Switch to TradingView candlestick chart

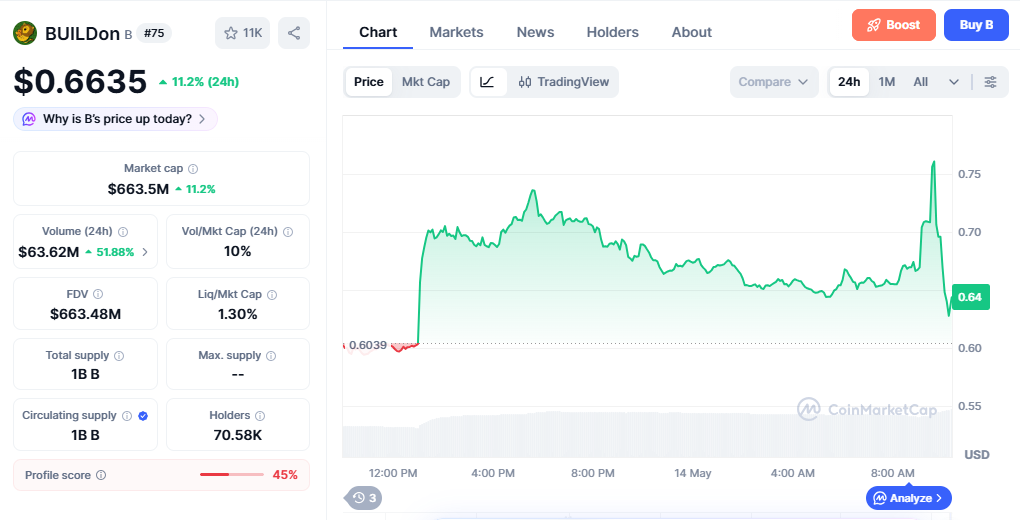point(563,82)
